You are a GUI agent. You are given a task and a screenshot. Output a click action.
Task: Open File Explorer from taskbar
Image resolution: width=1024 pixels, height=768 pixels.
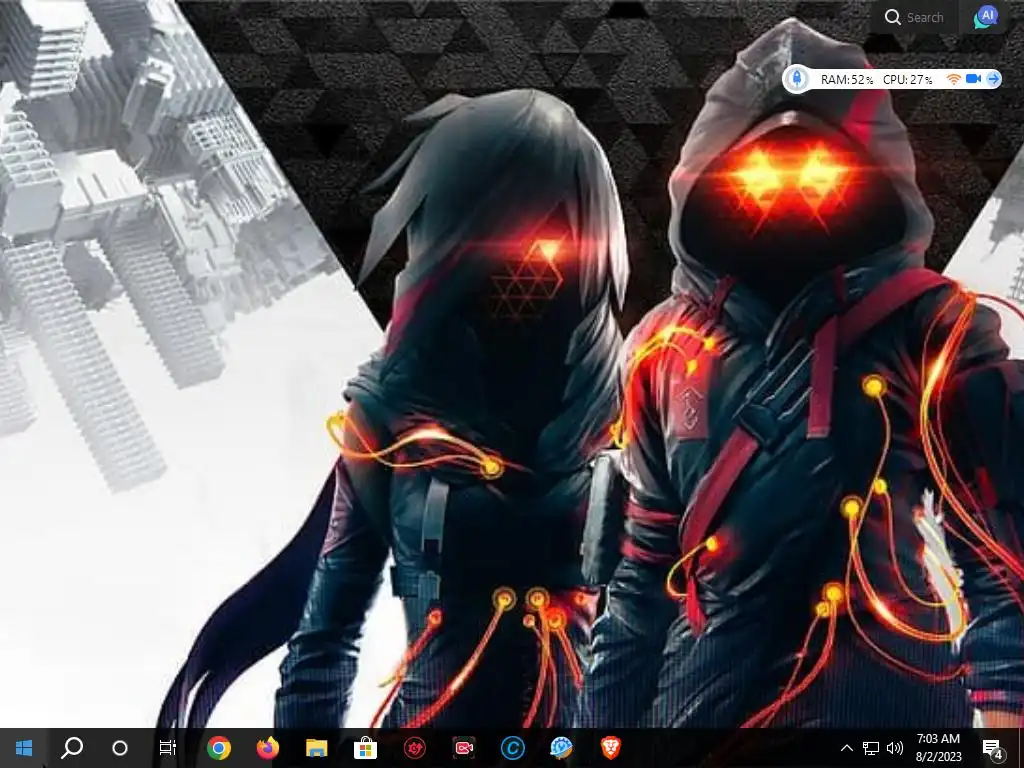click(x=317, y=748)
